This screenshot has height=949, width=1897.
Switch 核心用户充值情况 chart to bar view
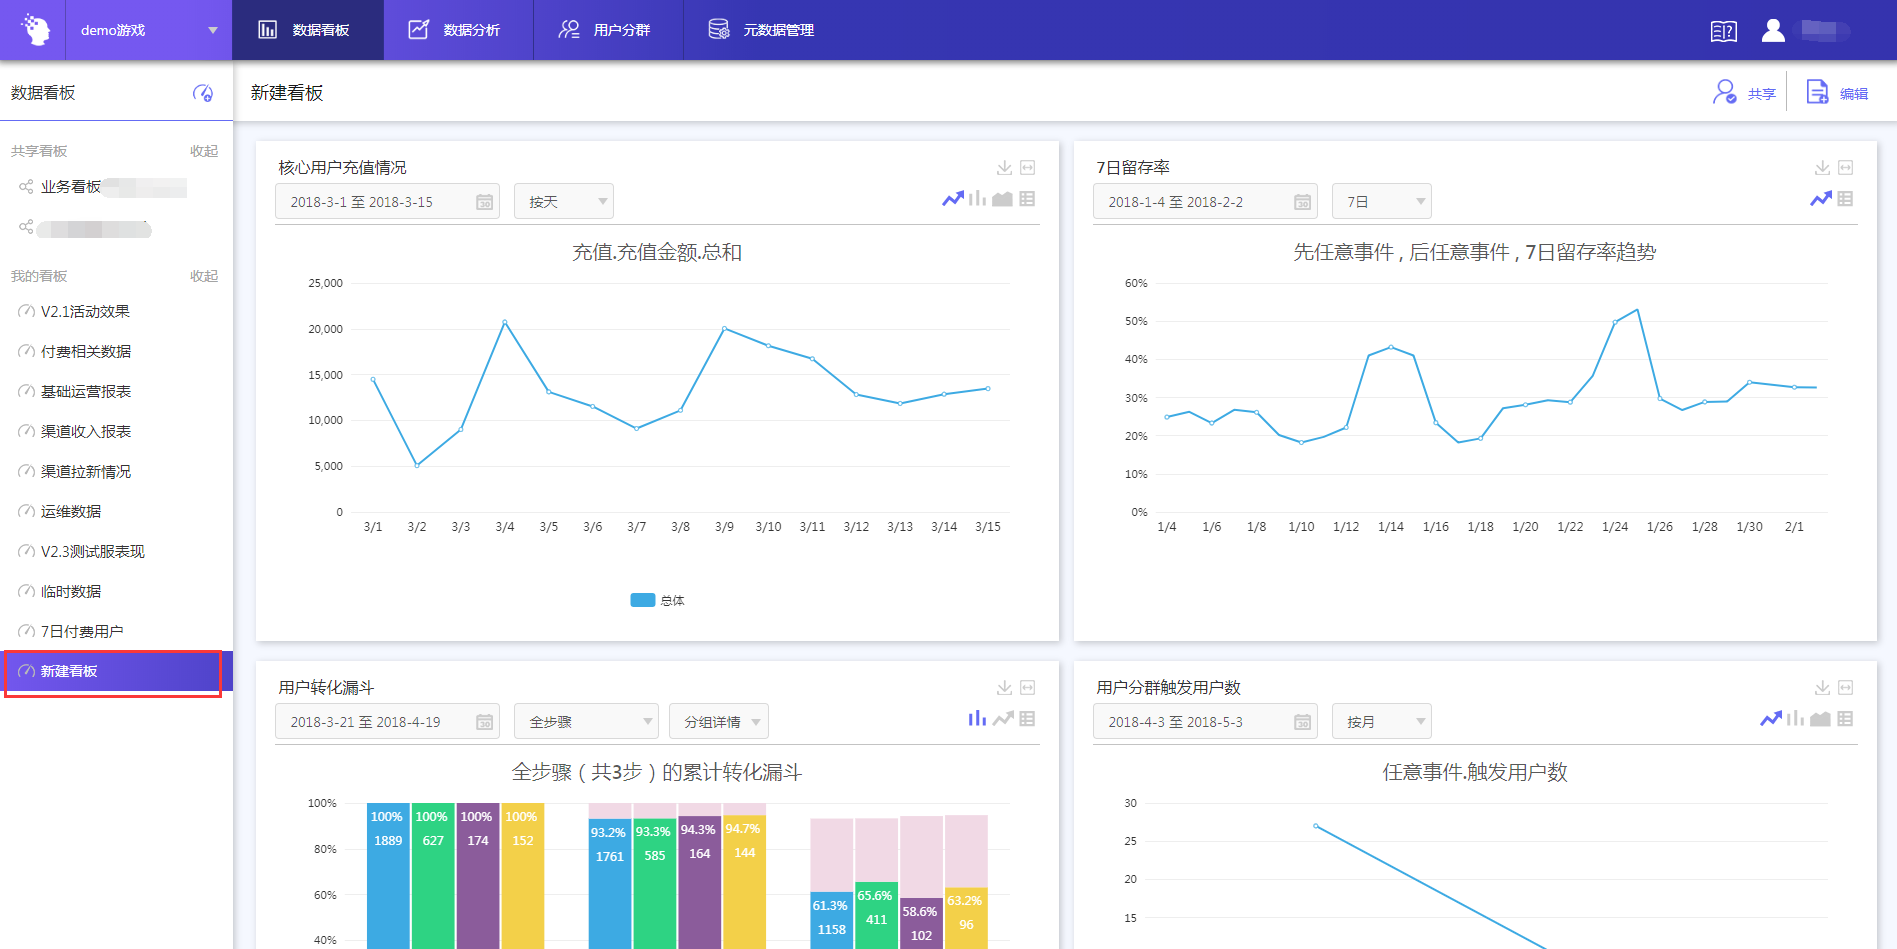(977, 199)
